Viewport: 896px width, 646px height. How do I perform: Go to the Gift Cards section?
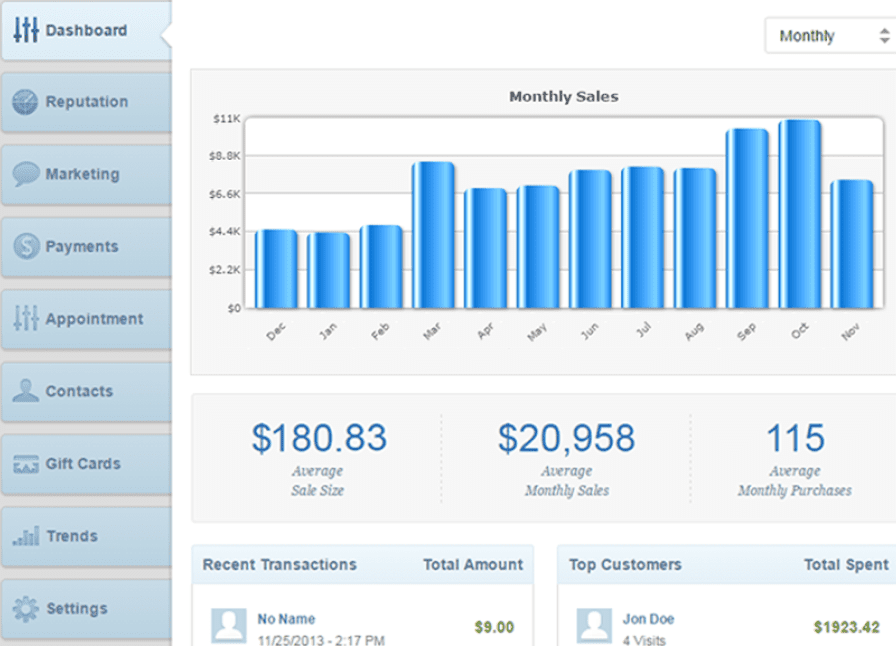pos(83,464)
